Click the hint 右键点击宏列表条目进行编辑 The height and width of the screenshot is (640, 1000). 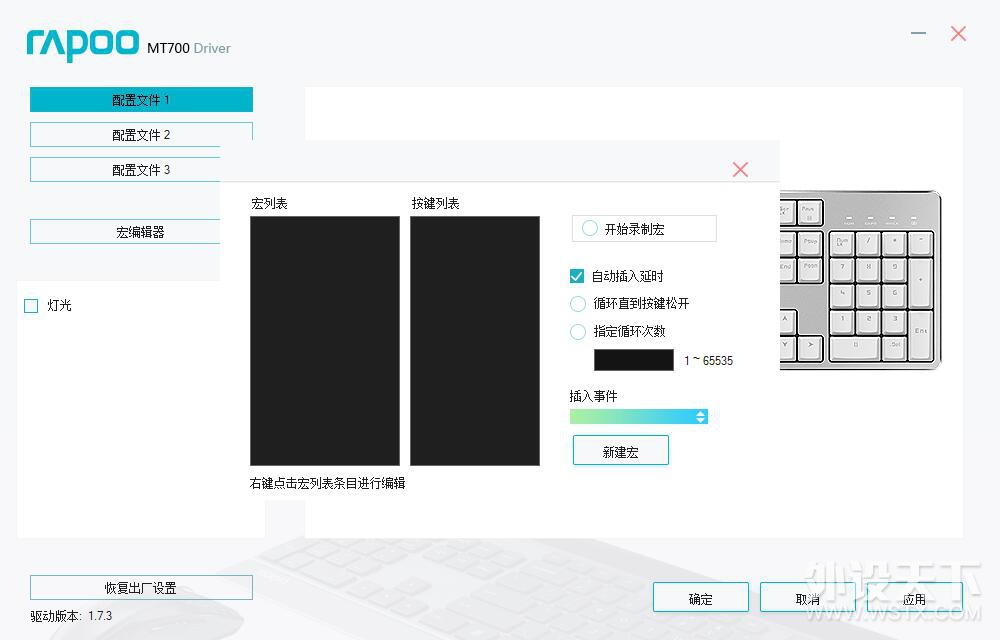tap(327, 483)
